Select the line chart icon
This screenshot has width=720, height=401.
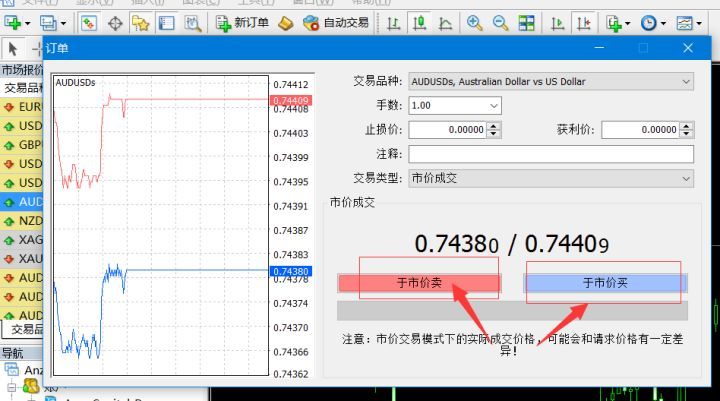pyautogui.click(x=444, y=22)
